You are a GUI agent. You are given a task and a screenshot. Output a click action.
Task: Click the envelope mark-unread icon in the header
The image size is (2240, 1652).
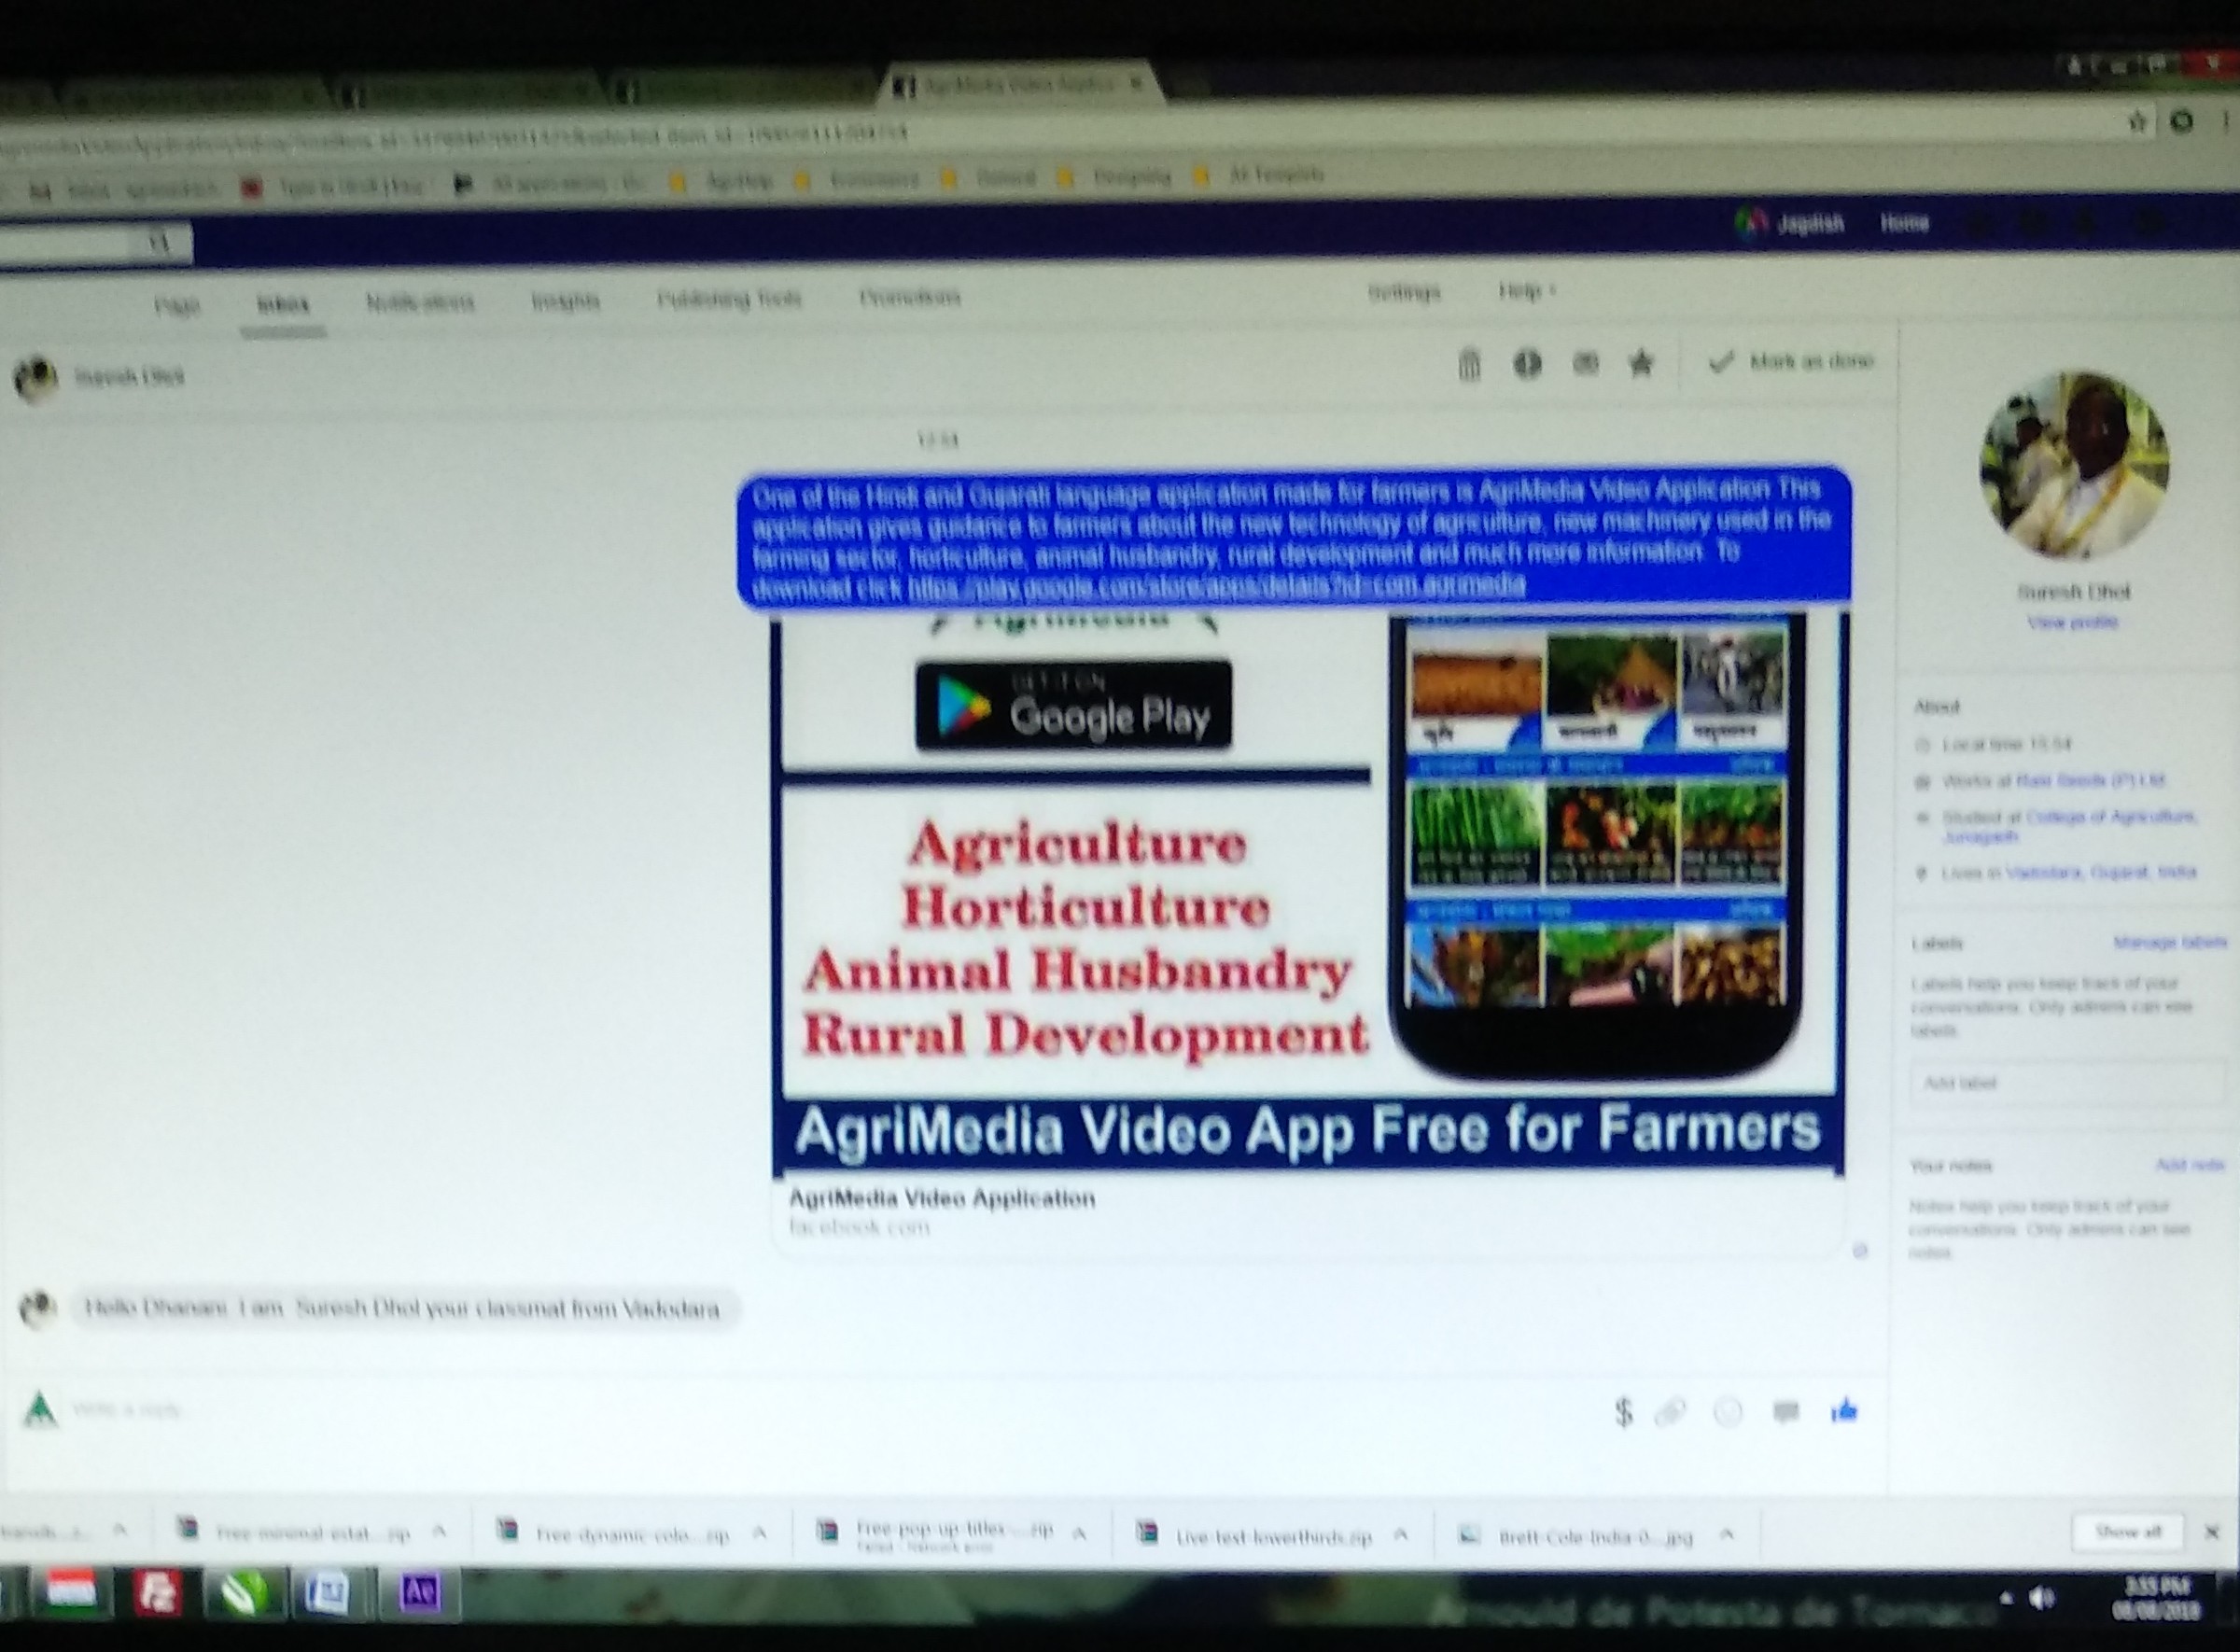pyautogui.click(x=1585, y=363)
